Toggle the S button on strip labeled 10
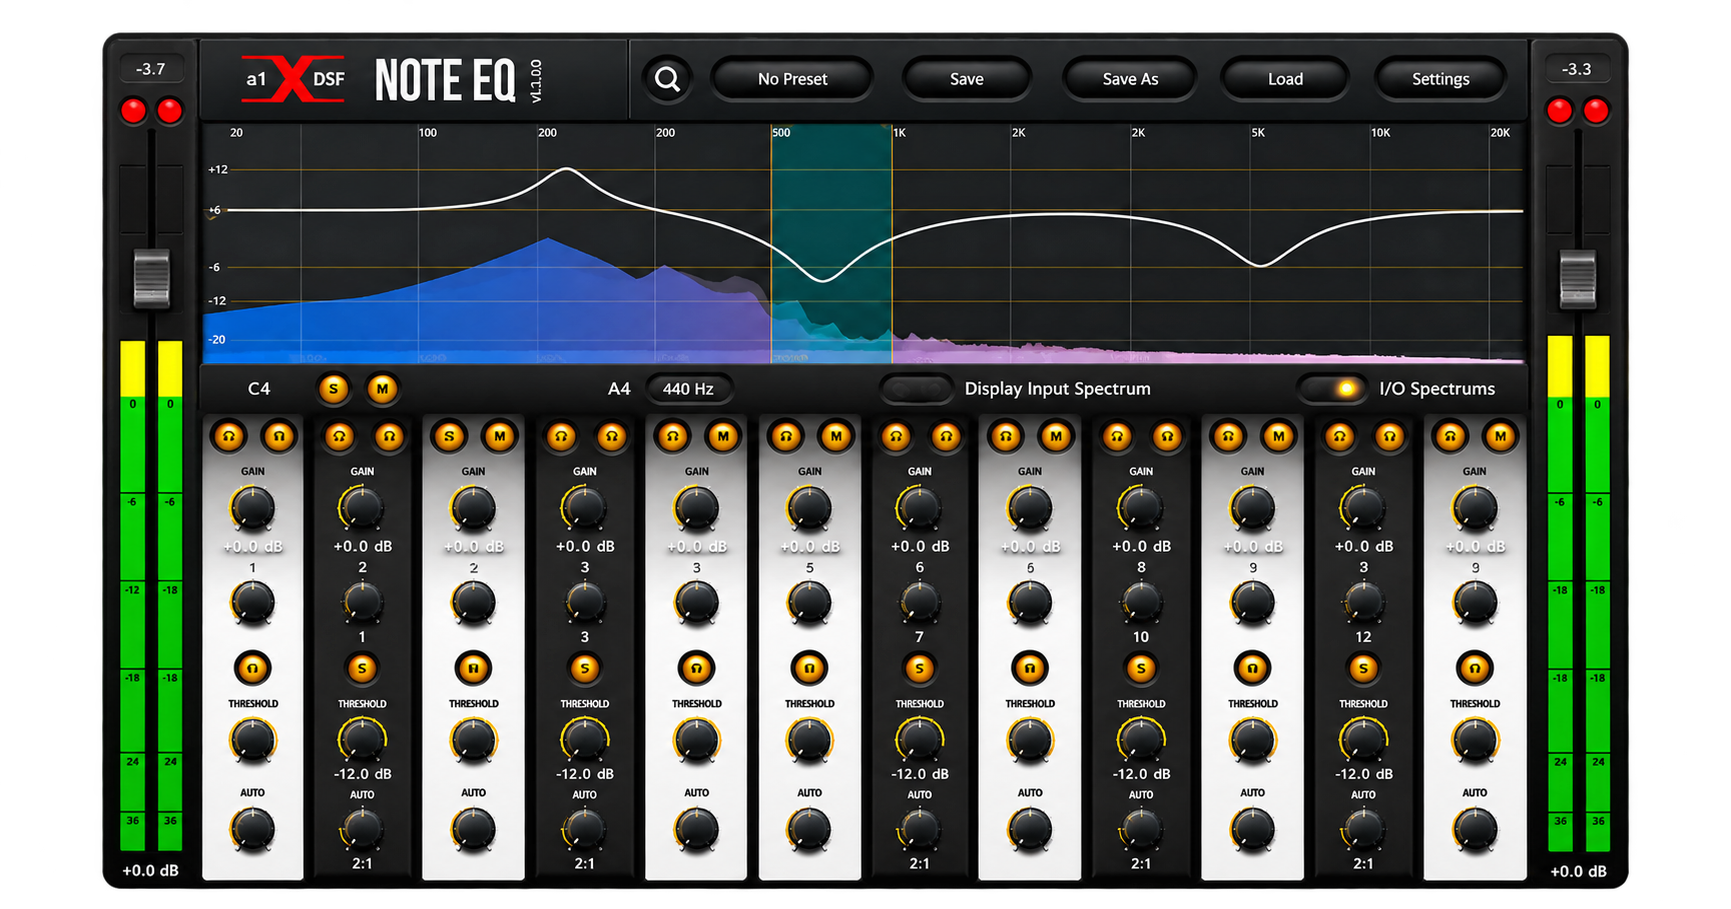 [x=1141, y=668]
